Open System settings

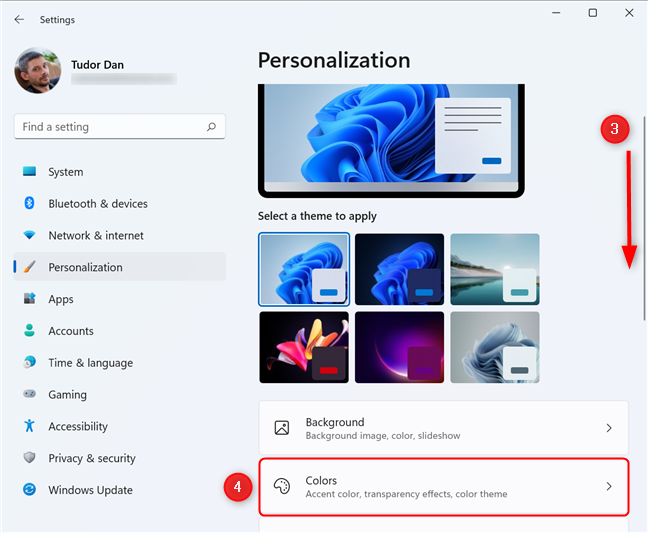pos(120,171)
